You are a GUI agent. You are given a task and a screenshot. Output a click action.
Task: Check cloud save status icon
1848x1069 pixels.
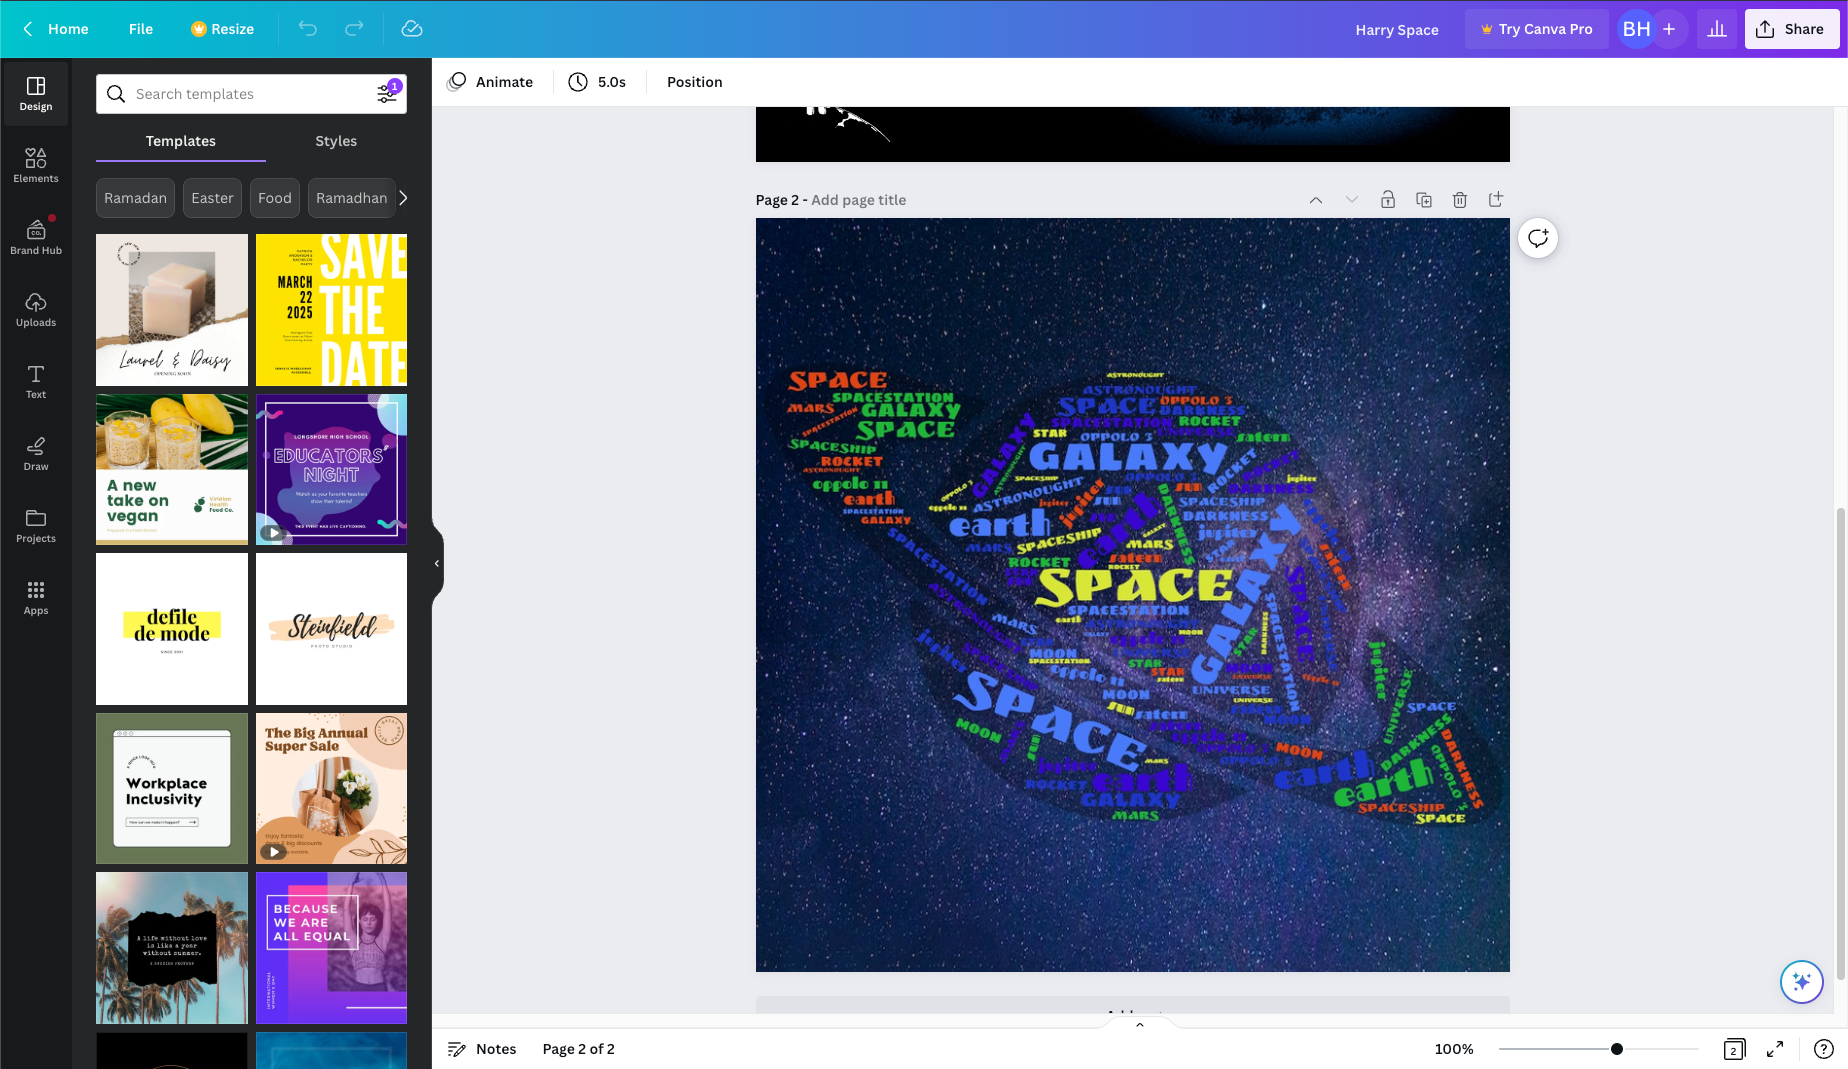click(x=412, y=29)
